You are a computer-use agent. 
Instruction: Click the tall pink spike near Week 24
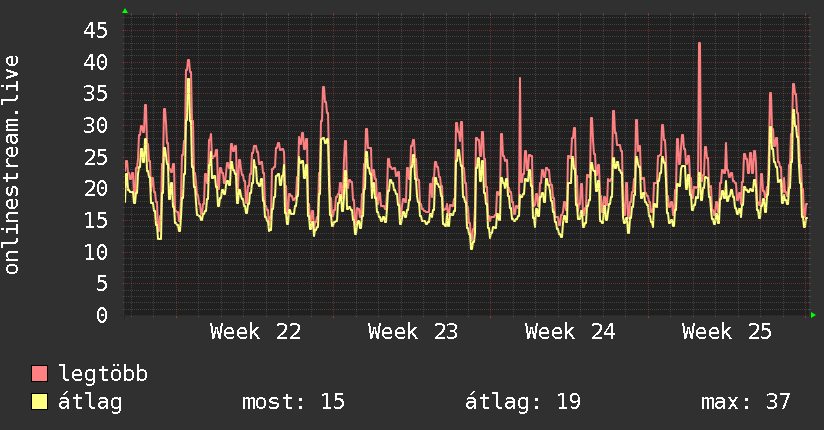(x=520, y=80)
